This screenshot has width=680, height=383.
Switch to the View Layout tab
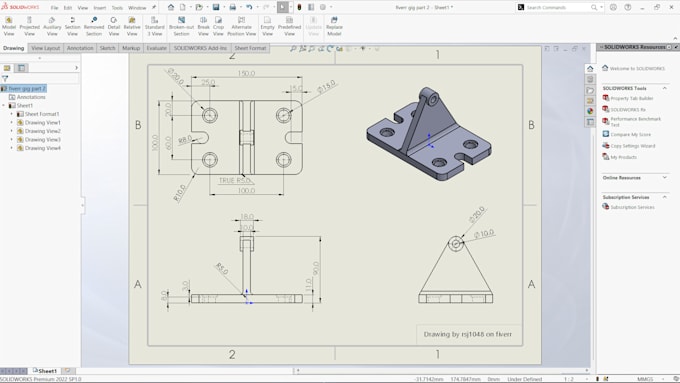click(x=46, y=48)
